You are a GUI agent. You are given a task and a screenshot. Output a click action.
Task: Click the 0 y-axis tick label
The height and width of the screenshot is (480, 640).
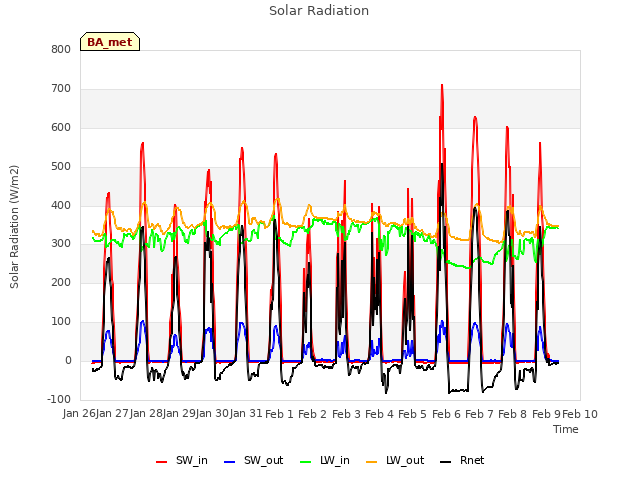(x=68, y=360)
